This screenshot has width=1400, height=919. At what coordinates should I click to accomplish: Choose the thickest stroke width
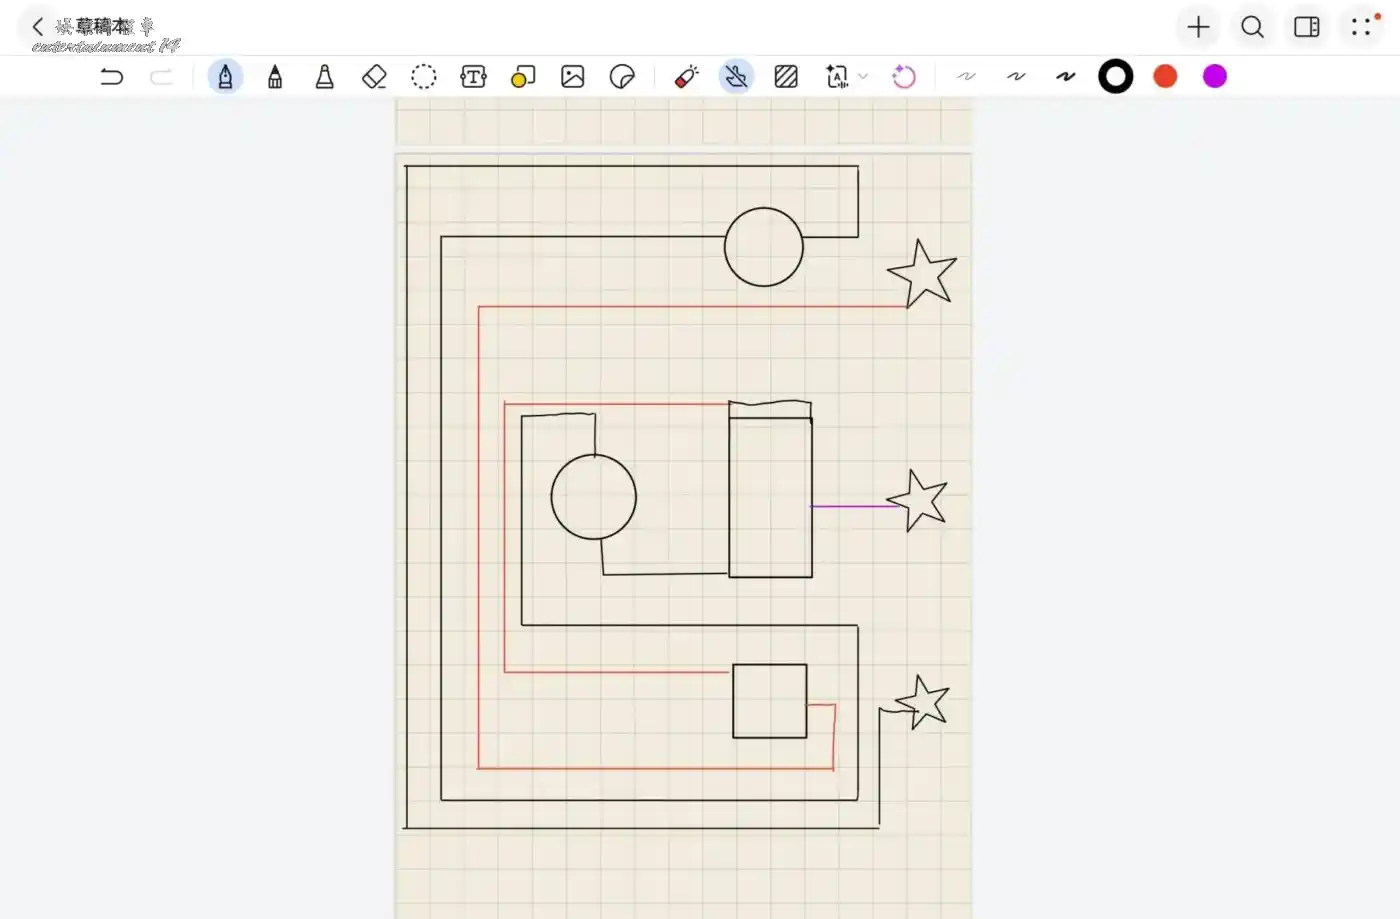(x=1065, y=77)
